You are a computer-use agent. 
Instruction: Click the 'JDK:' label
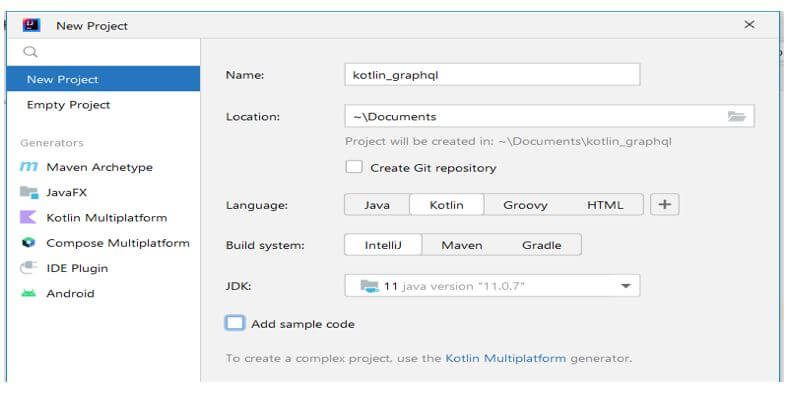click(238, 286)
